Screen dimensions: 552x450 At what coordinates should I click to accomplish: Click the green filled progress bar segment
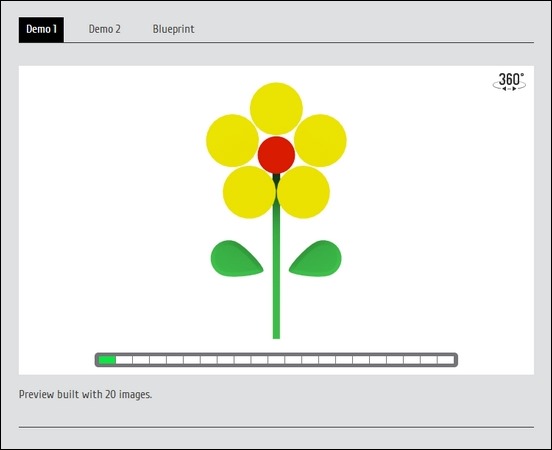(x=107, y=360)
